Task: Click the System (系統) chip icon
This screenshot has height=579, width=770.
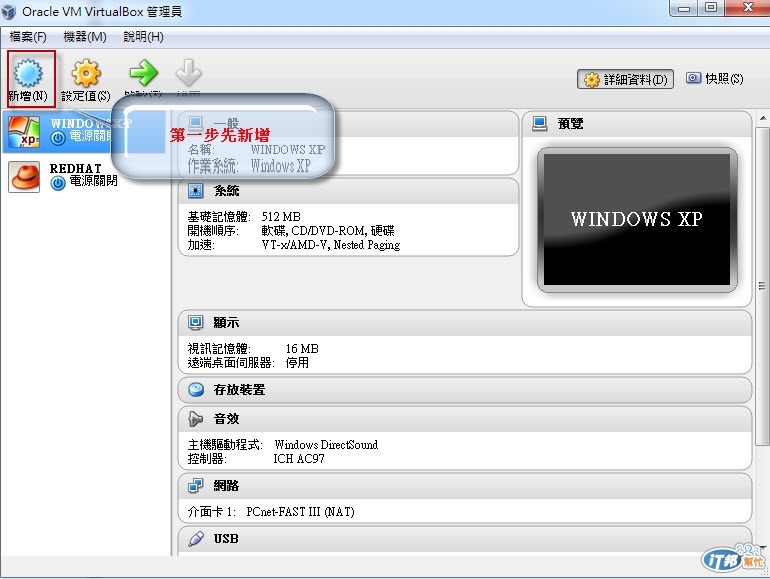Action: 195,191
